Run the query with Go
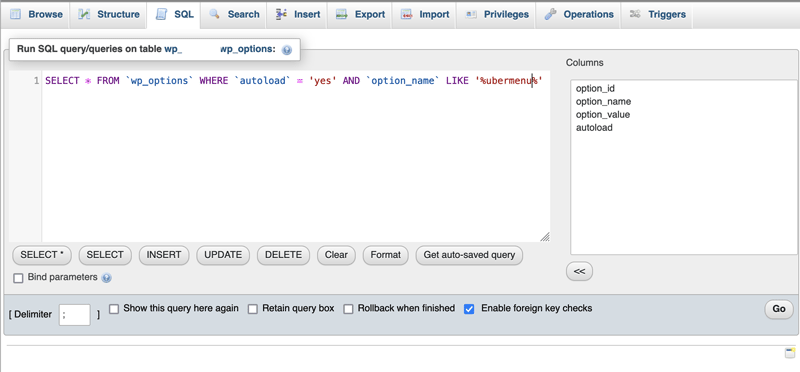 click(x=779, y=309)
